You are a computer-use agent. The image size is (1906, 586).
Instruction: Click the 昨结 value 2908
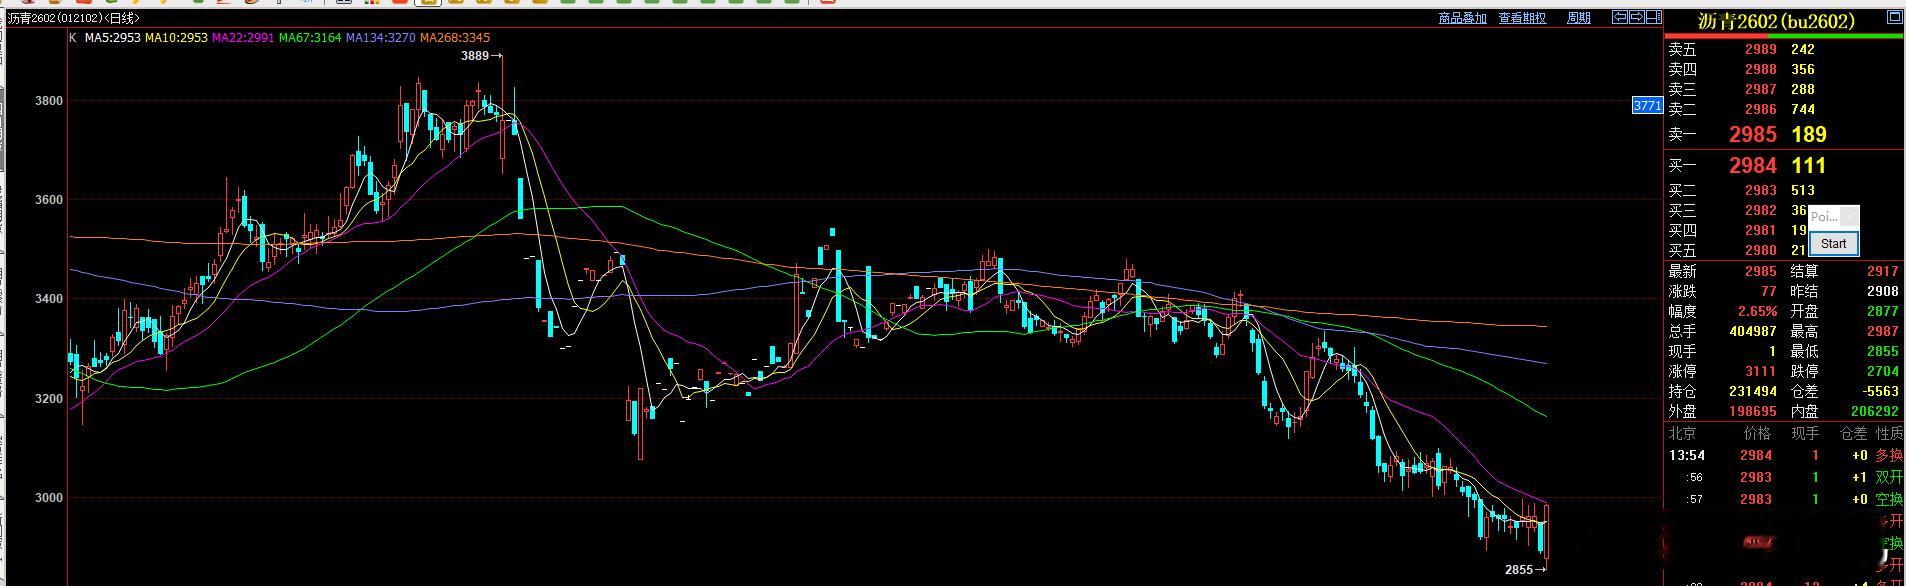1883,291
